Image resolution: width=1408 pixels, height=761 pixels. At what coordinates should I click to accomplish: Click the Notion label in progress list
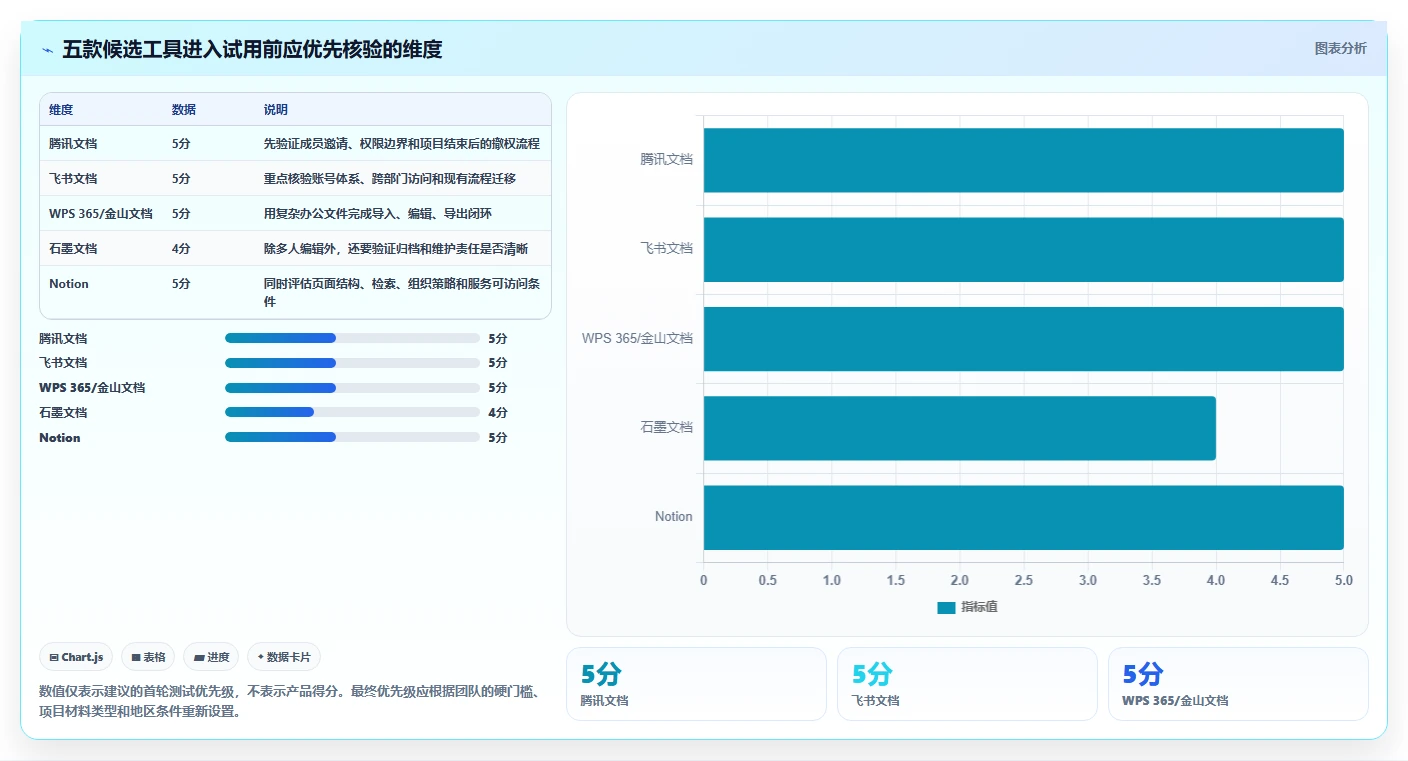point(60,437)
